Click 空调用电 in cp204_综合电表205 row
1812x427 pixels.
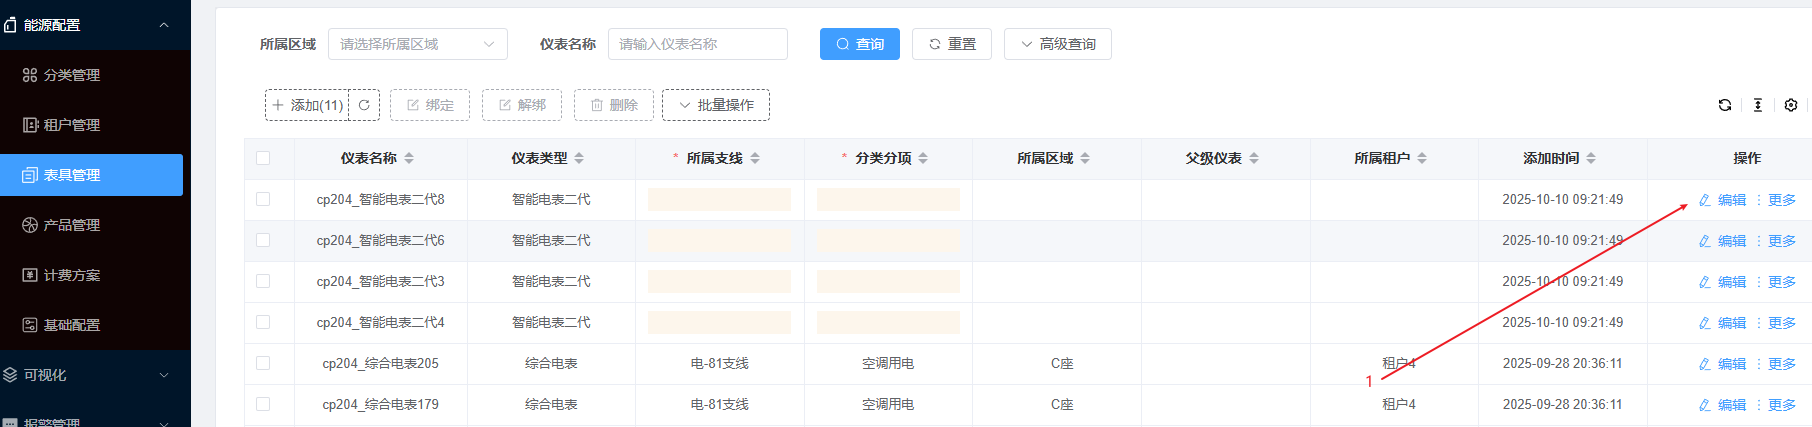point(888,364)
